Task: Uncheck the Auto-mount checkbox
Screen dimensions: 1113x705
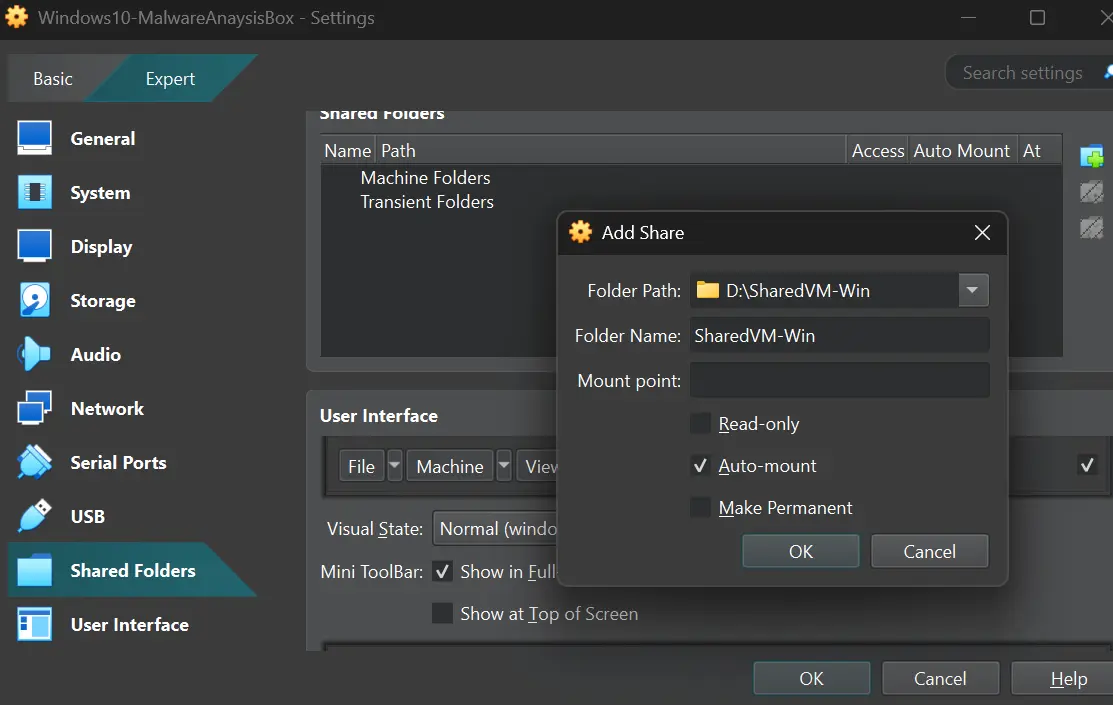Action: point(700,466)
